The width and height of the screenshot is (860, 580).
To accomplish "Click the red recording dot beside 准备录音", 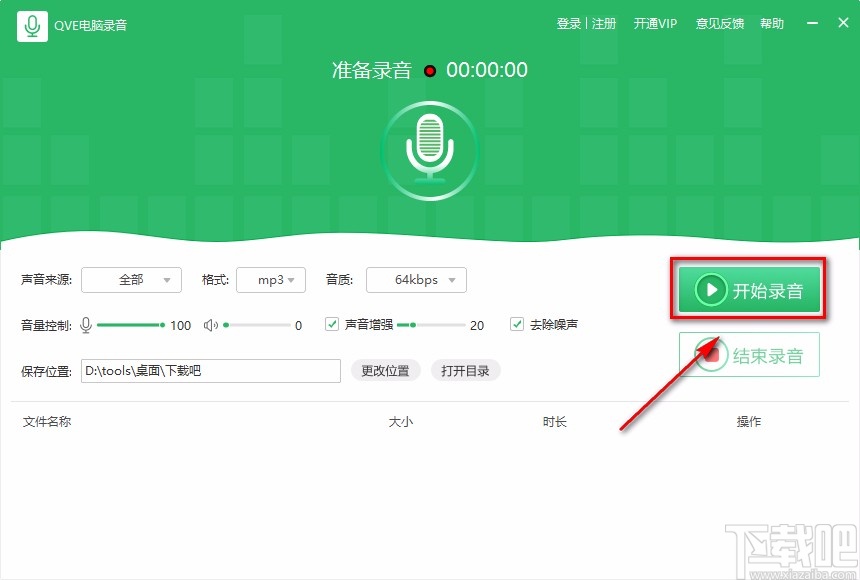I will click(x=430, y=71).
